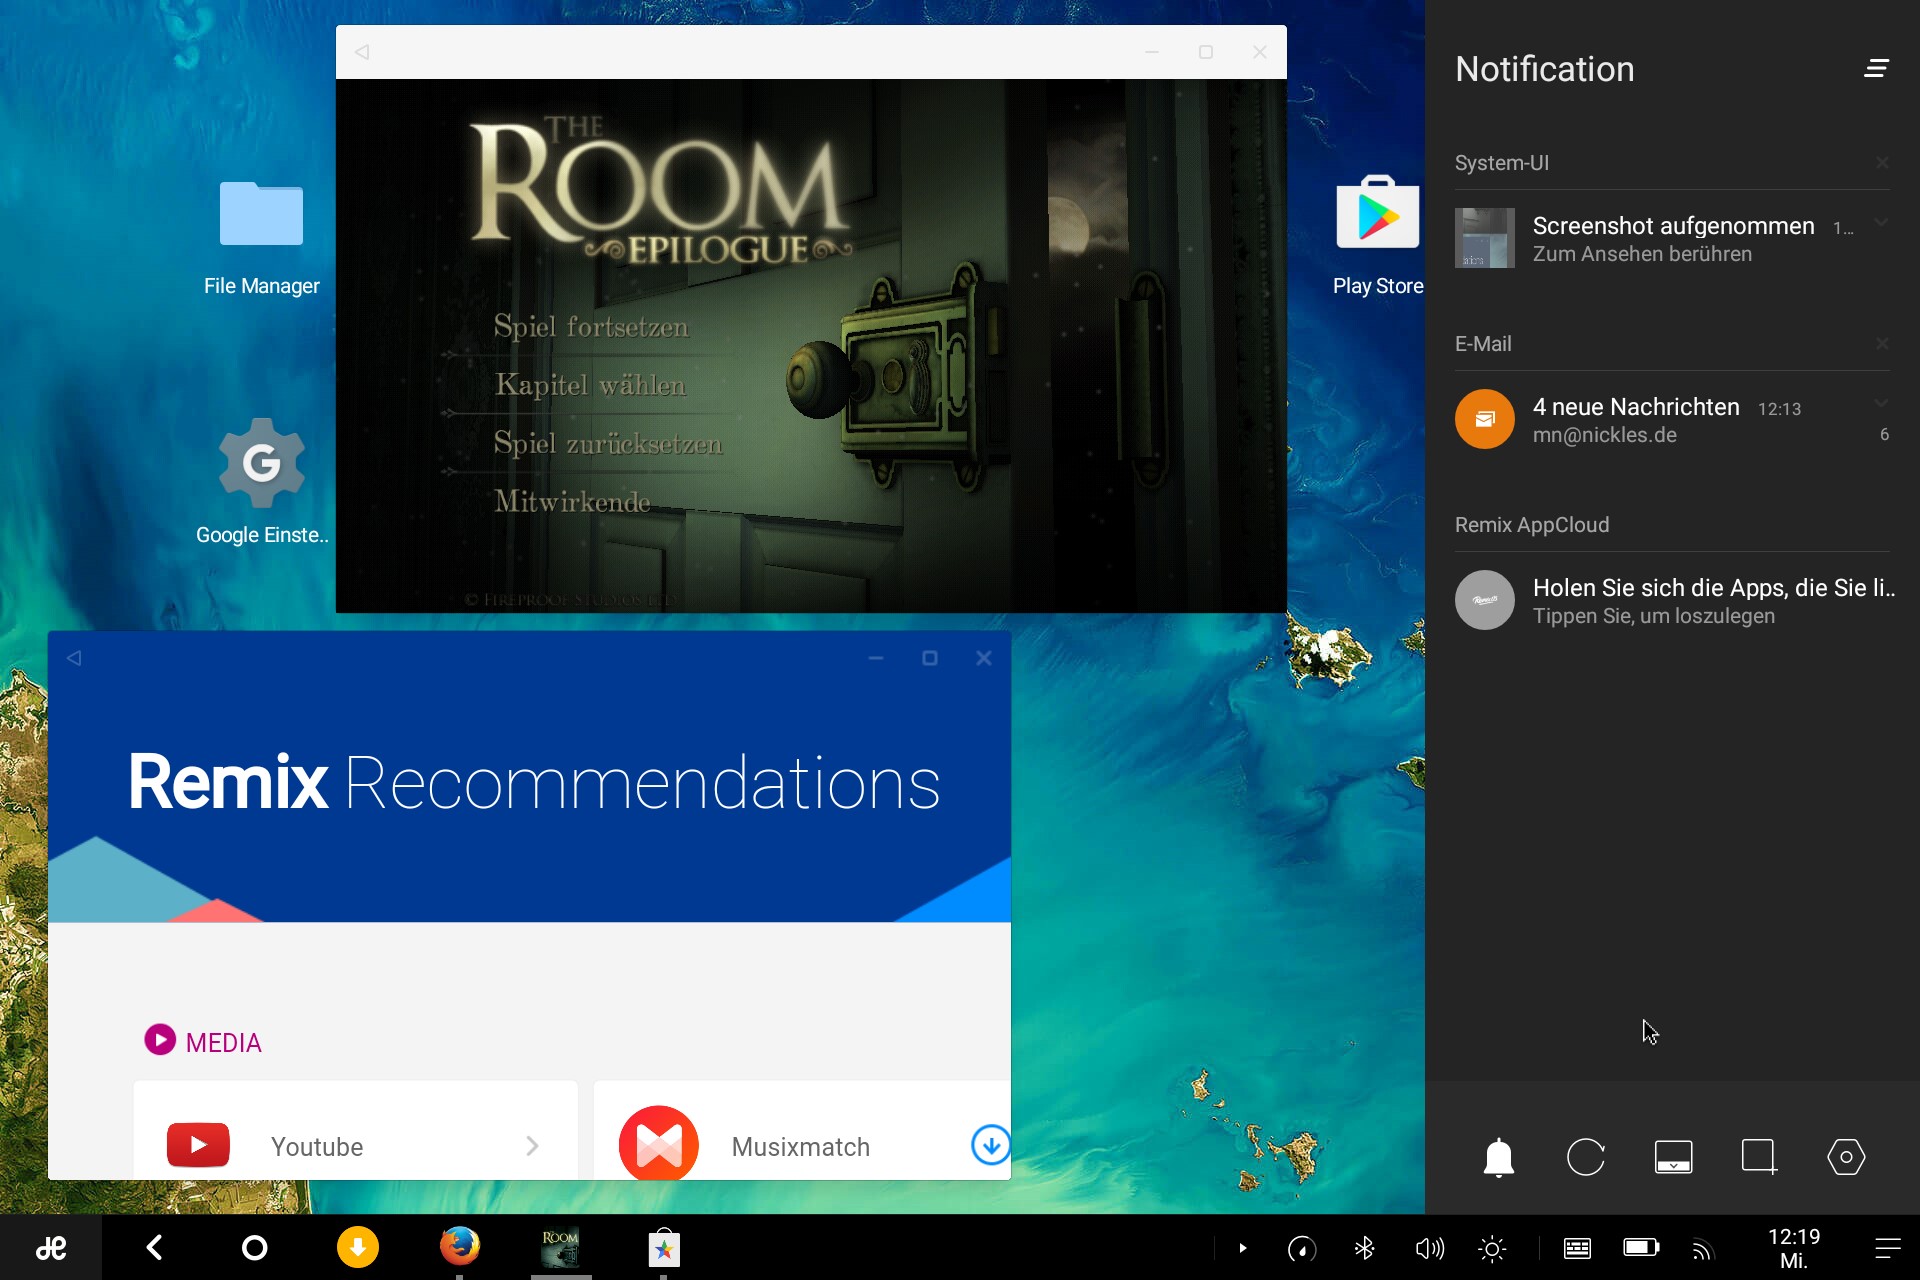Clear all notifications via header icon

coord(1876,68)
